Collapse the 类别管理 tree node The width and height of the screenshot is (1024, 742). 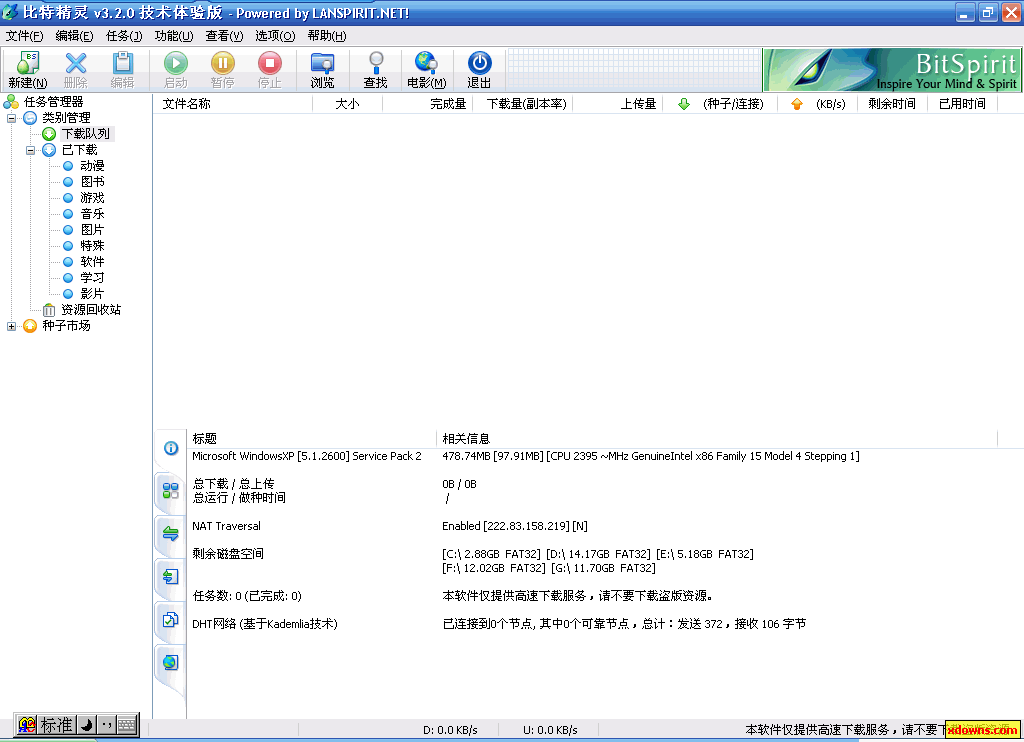(12, 118)
